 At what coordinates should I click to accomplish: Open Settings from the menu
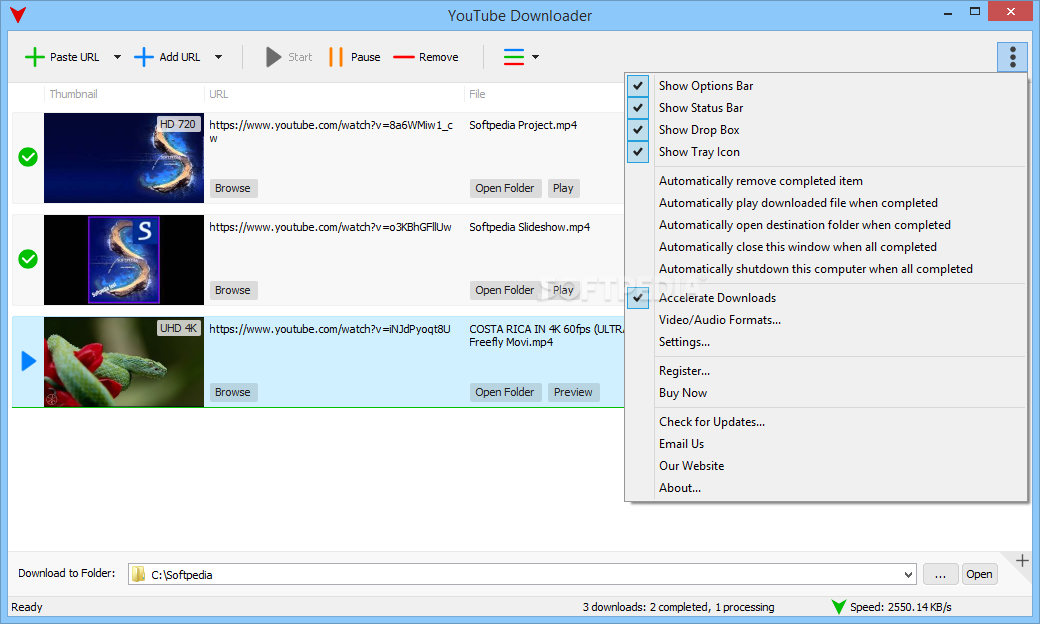point(826,342)
